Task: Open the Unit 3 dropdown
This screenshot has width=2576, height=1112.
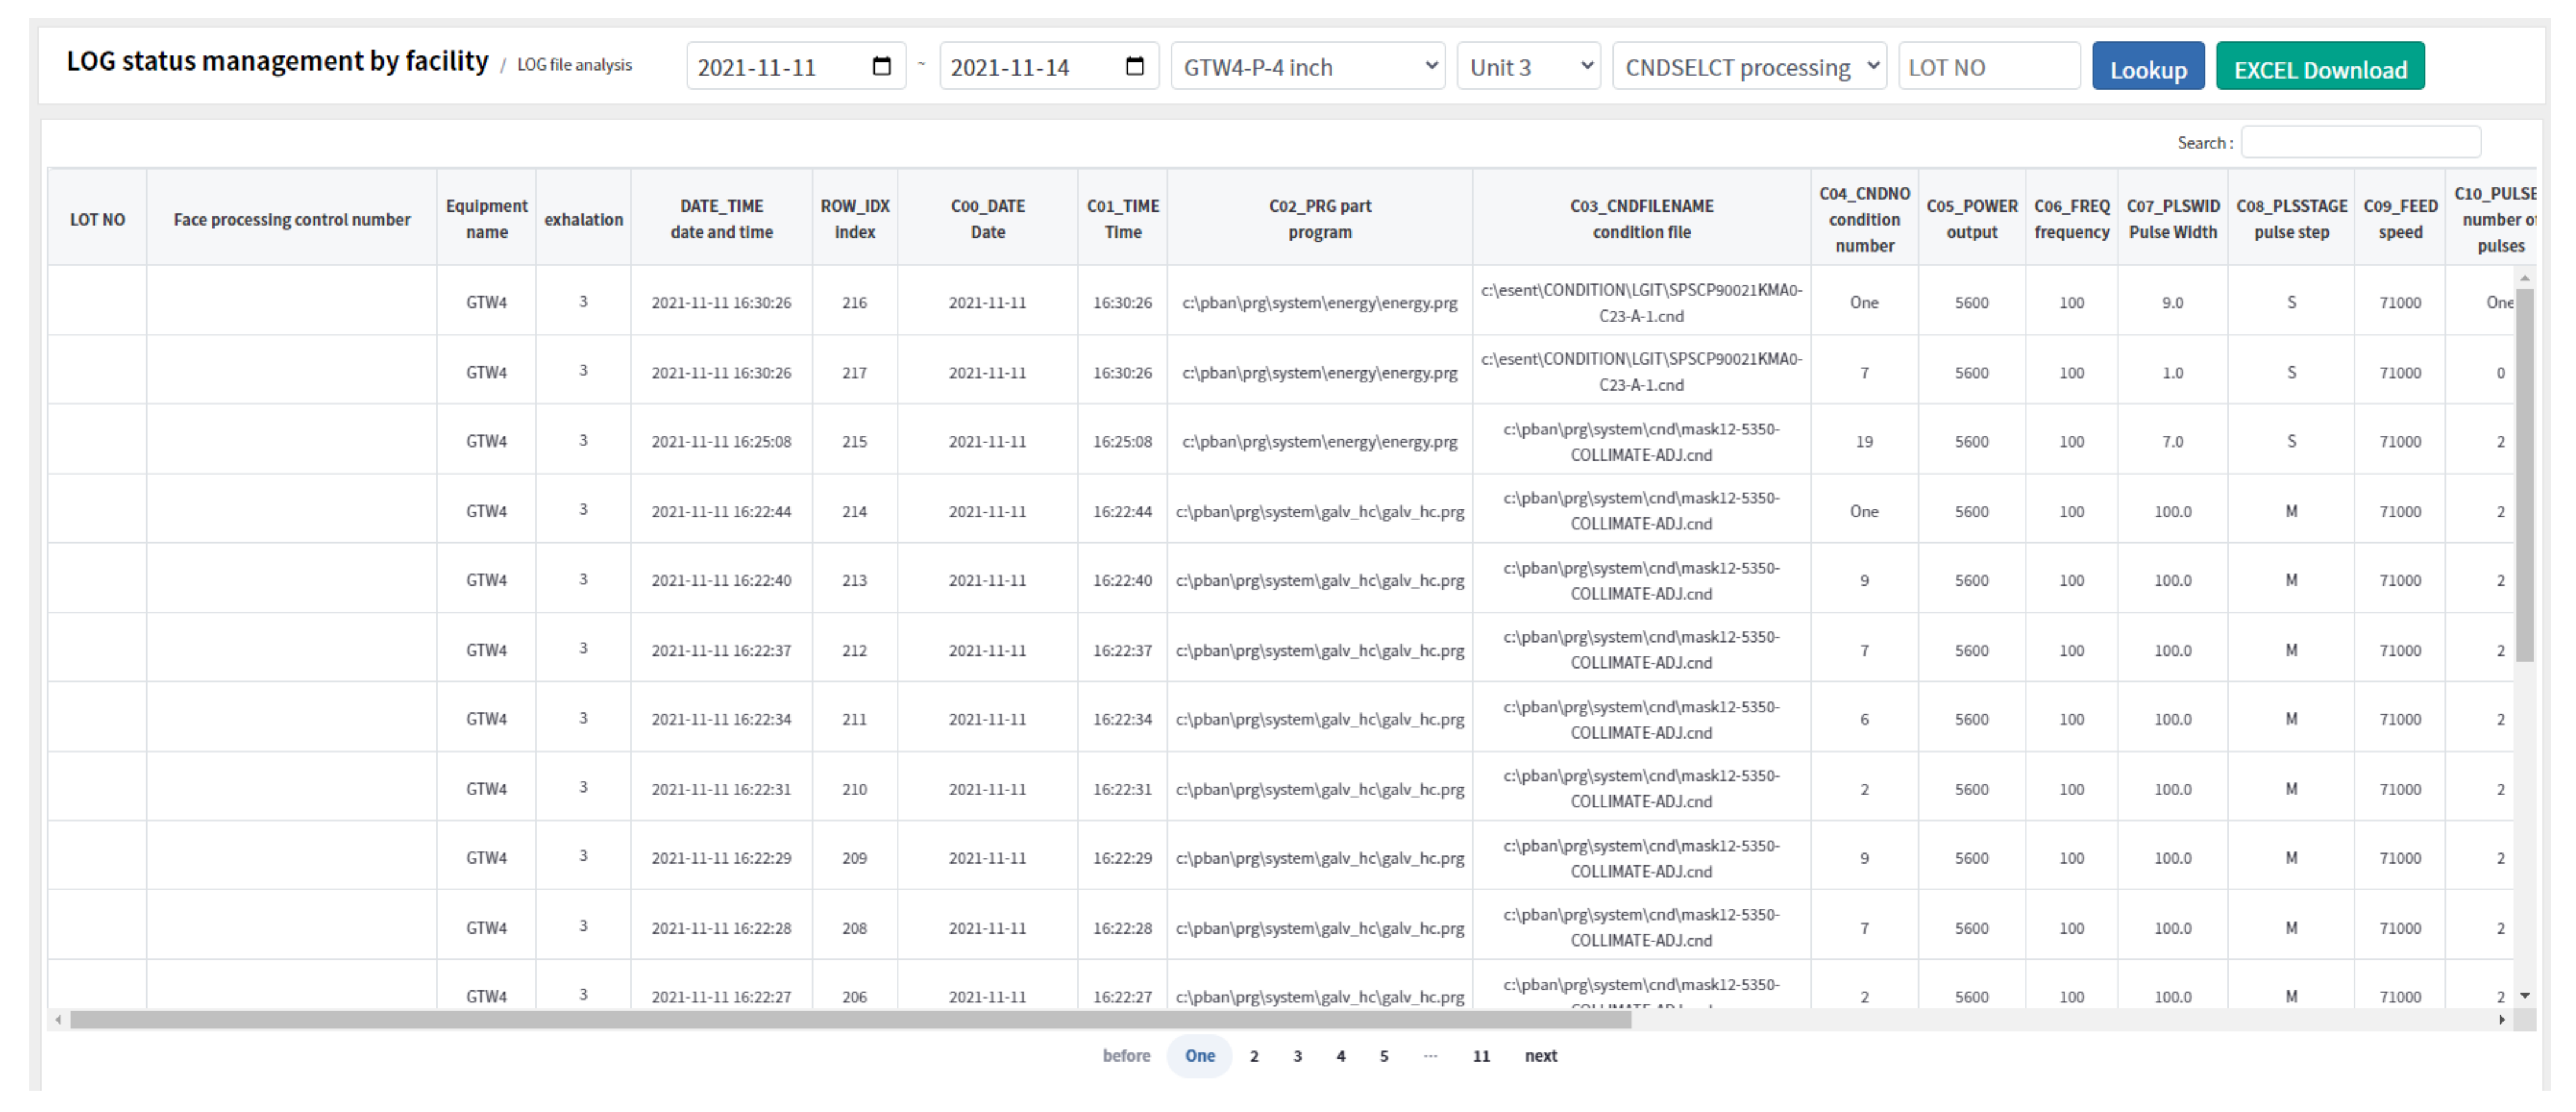Action: pyautogui.click(x=1528, y=67)
